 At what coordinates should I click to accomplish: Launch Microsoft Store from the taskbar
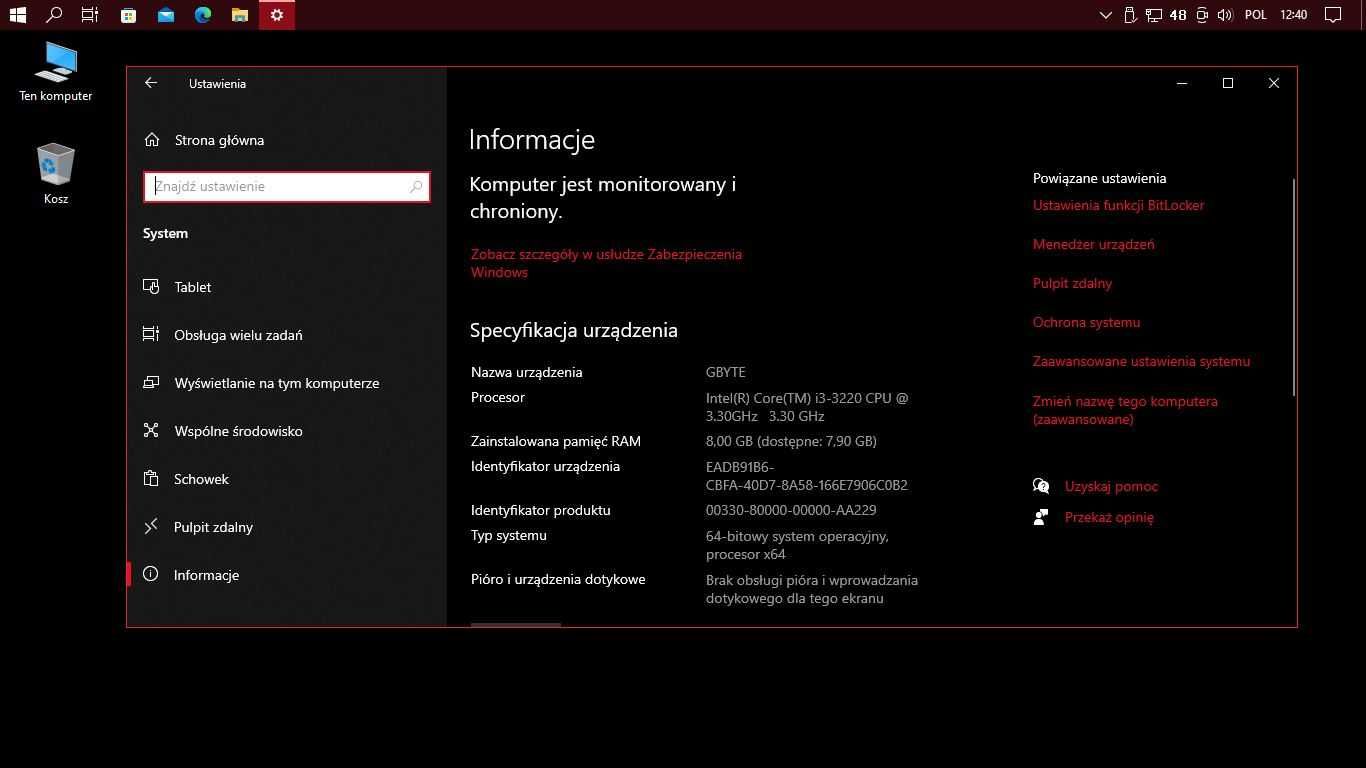[128, 15]
